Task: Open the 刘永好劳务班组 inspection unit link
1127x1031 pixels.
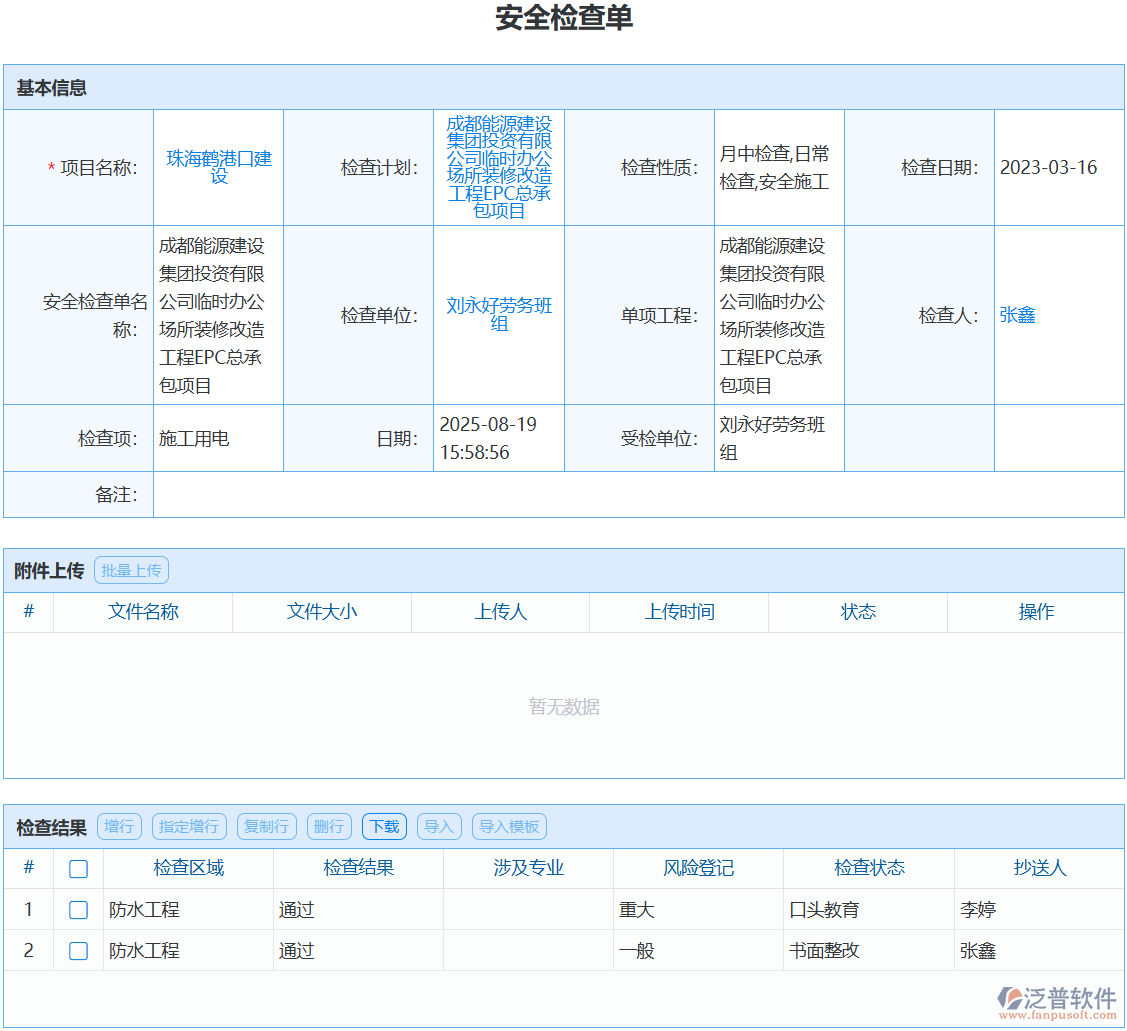Action: coord(499,315)
